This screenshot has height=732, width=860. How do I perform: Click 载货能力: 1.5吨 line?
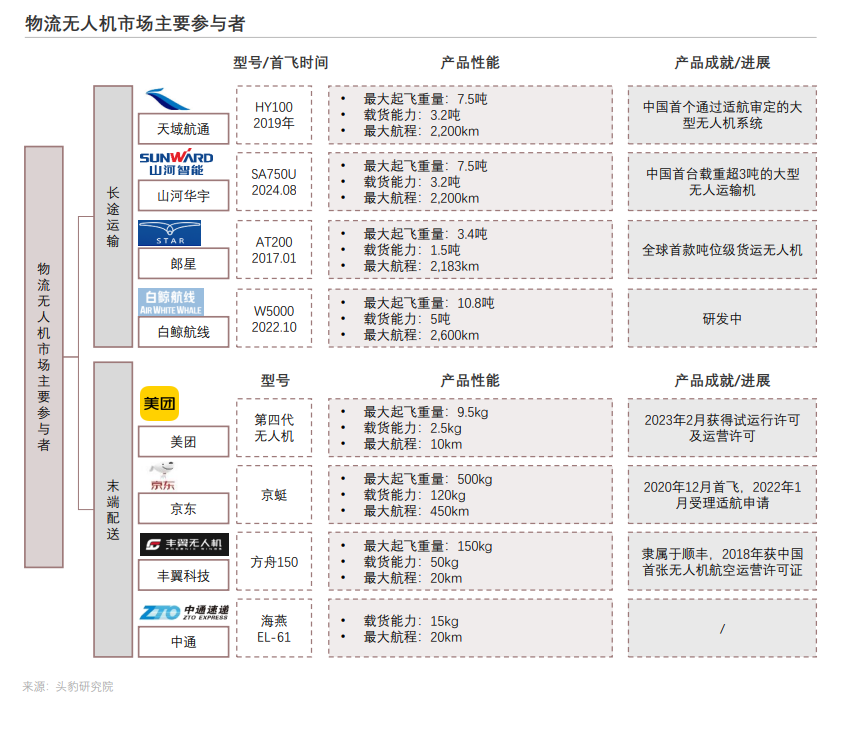[412, 250]
